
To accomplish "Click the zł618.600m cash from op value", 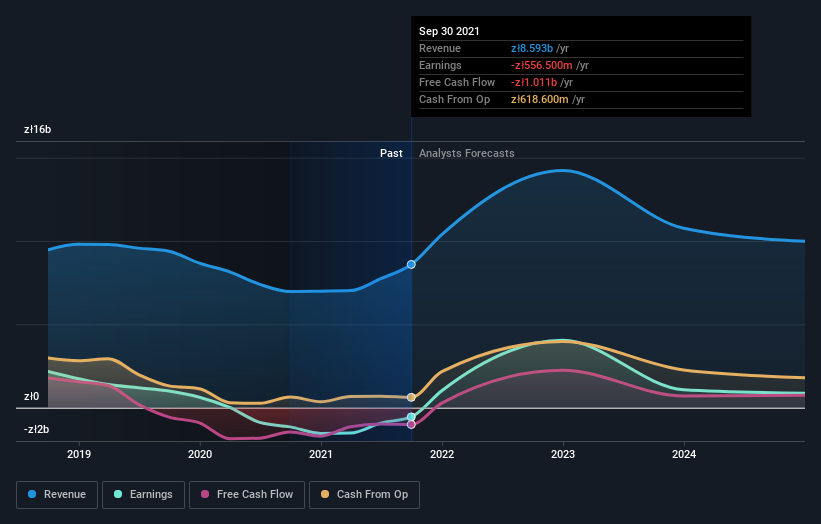I will pyautogui.click(x=540, y=99).
